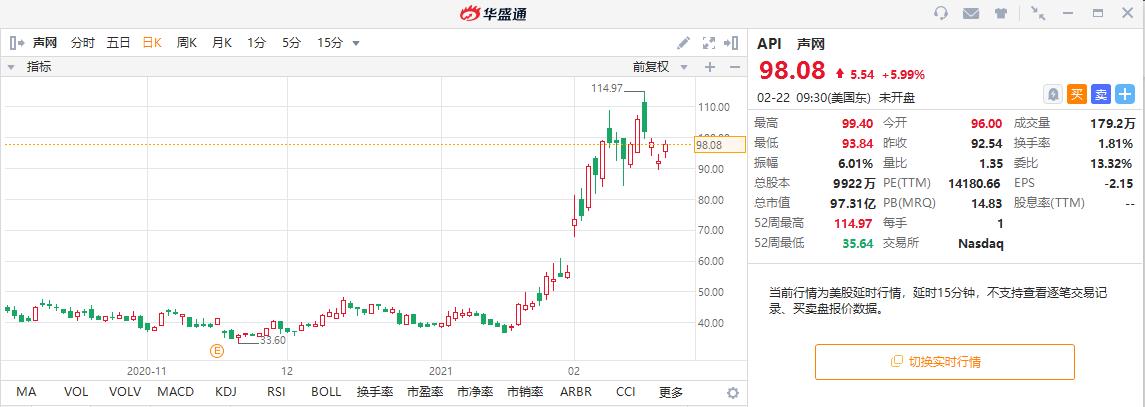This screenshot has width=1145, height=407.
Task: Toggle the MA indicator
Action: click(26, 392)
